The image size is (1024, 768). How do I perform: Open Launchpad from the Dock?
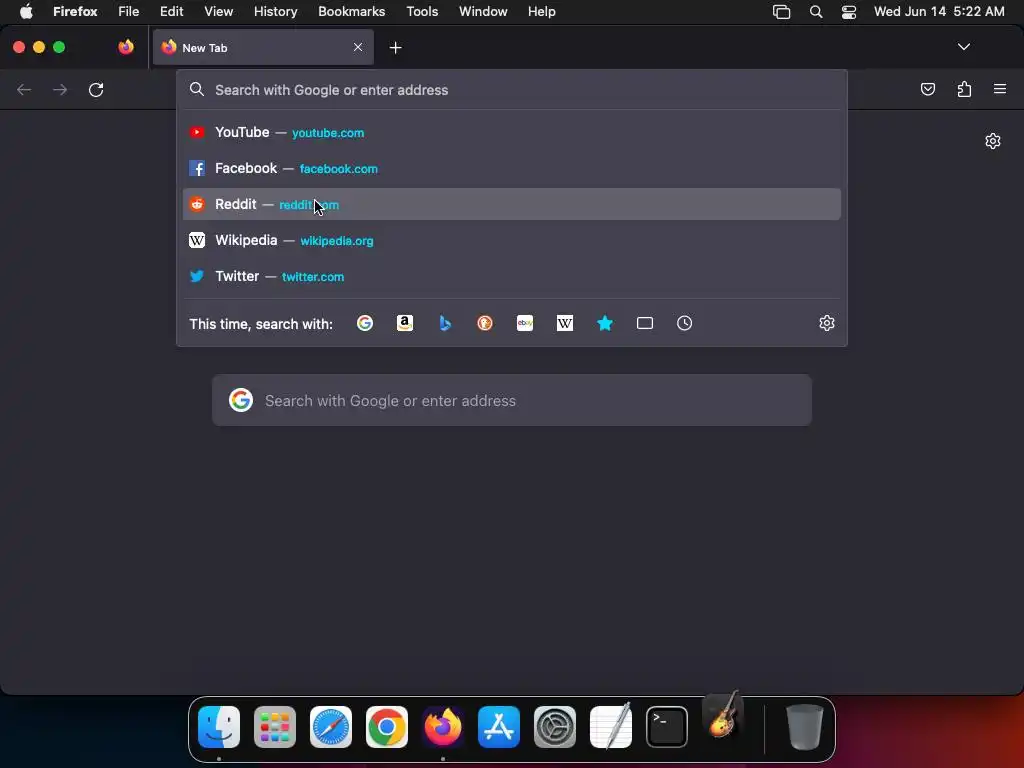click(x=275, y=727)
